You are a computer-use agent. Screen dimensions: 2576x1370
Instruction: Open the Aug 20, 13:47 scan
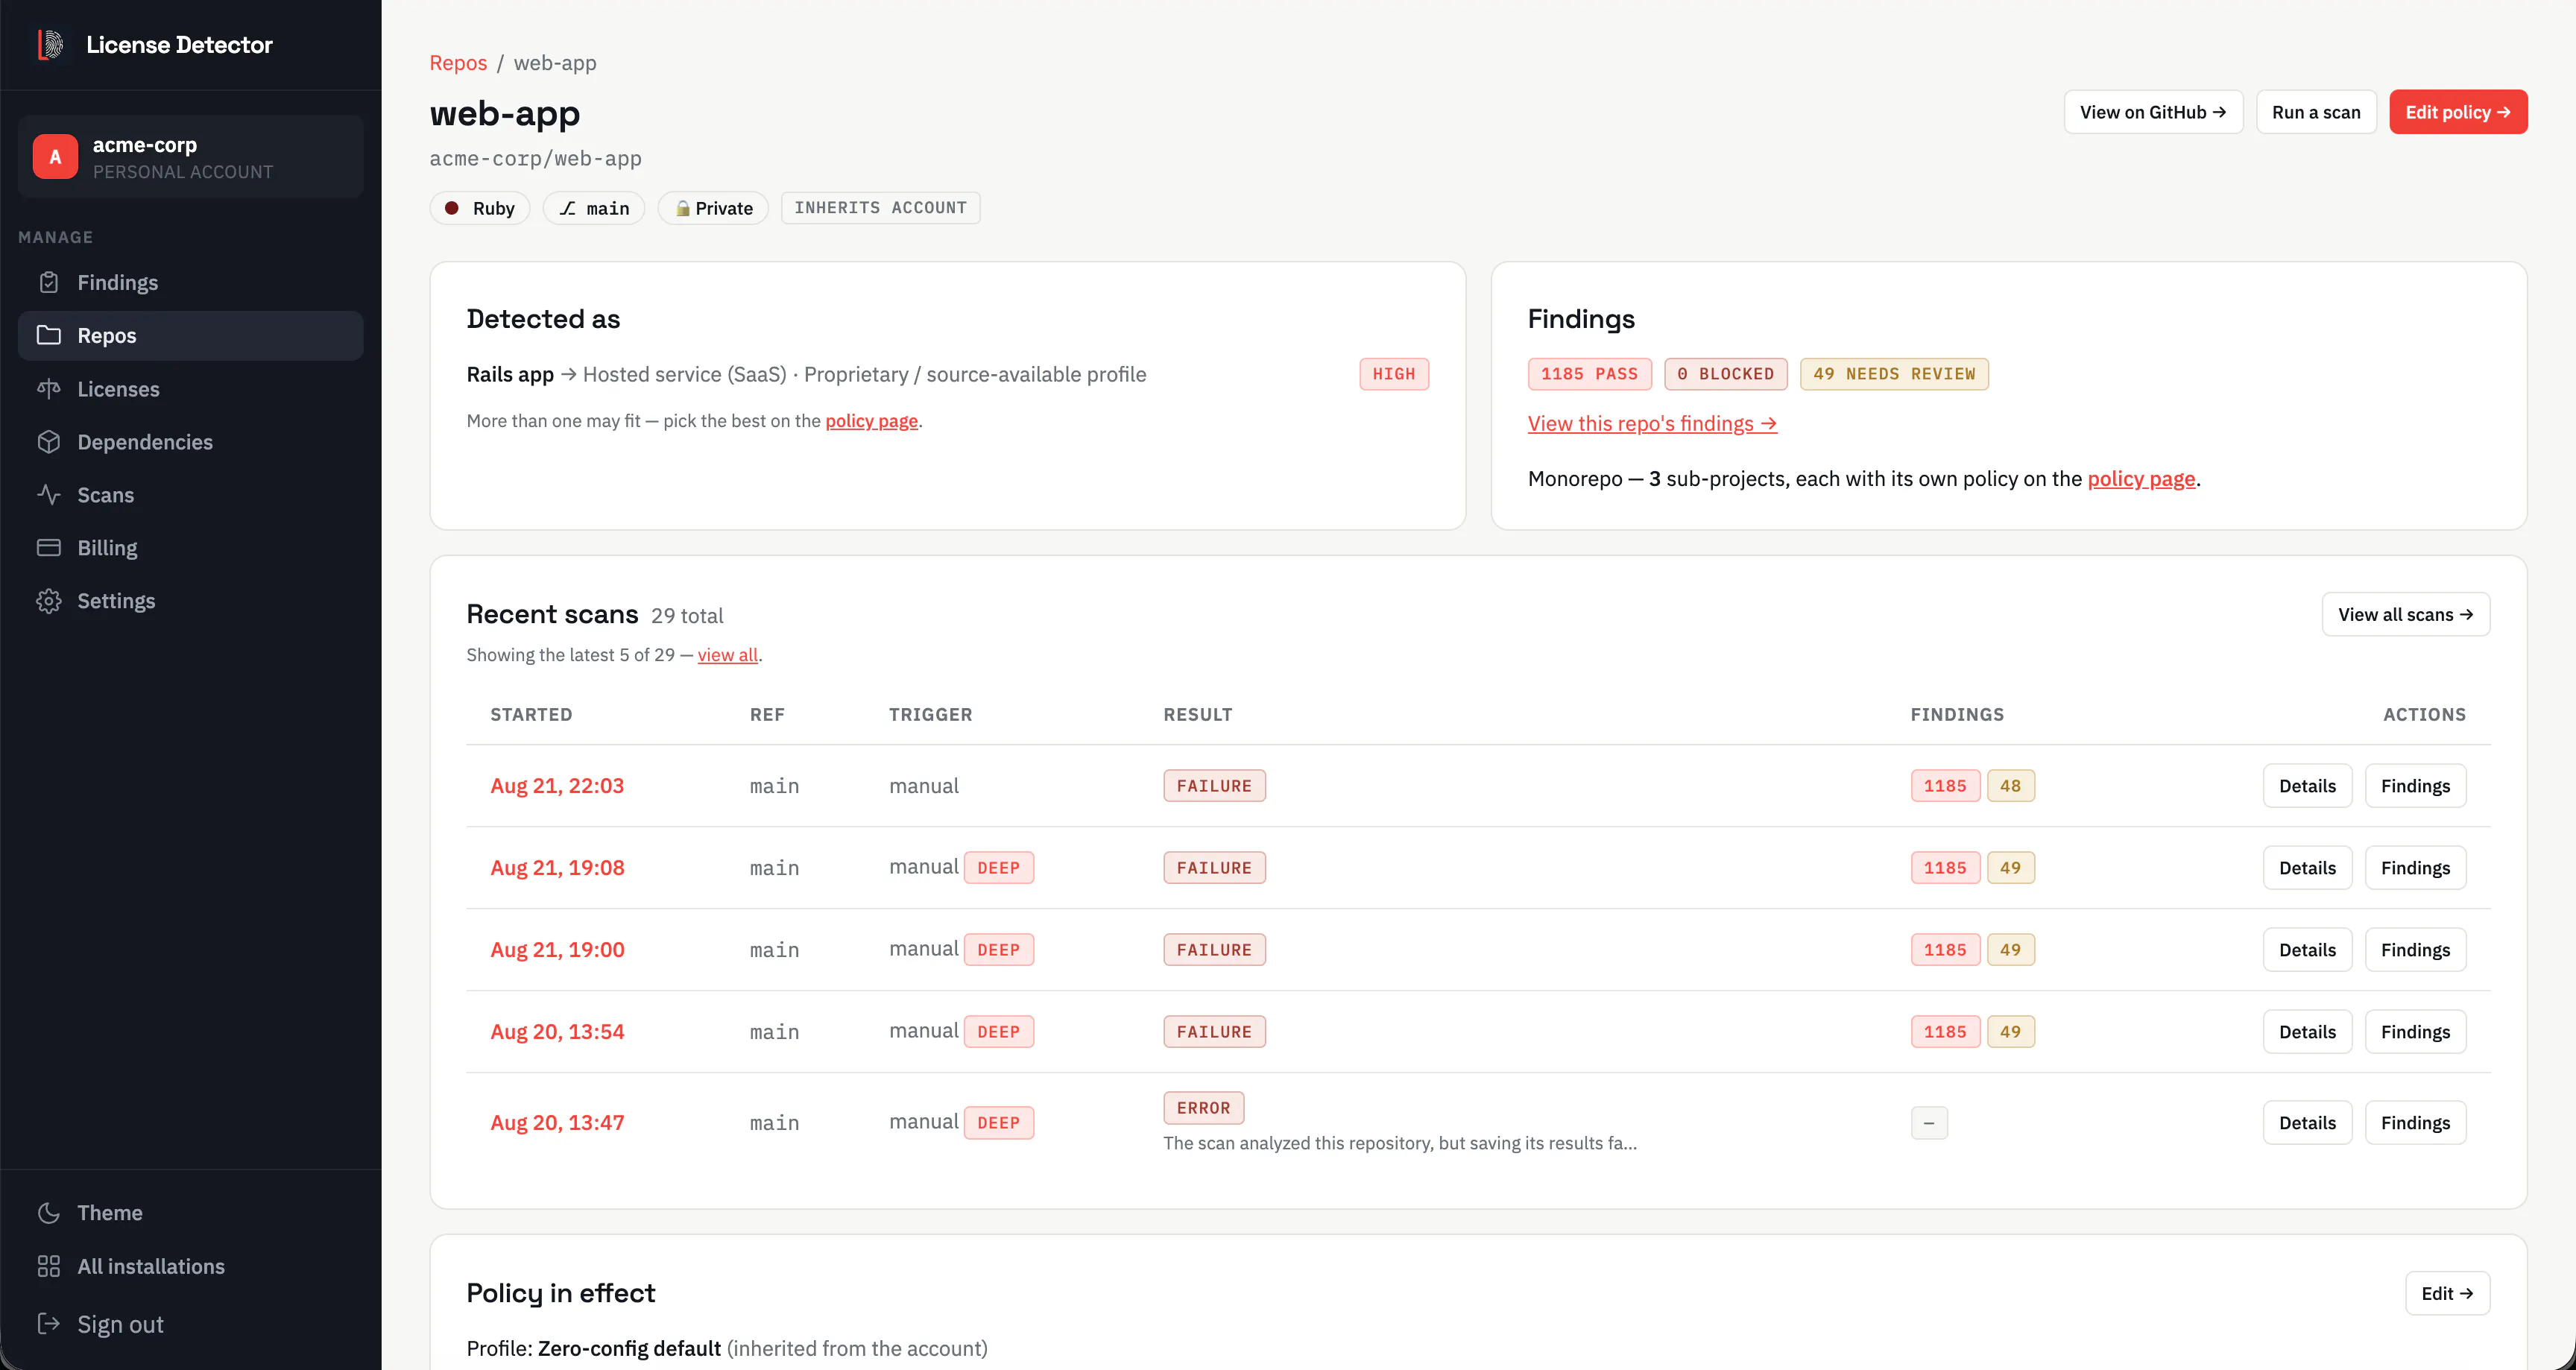coord(557,1122)
